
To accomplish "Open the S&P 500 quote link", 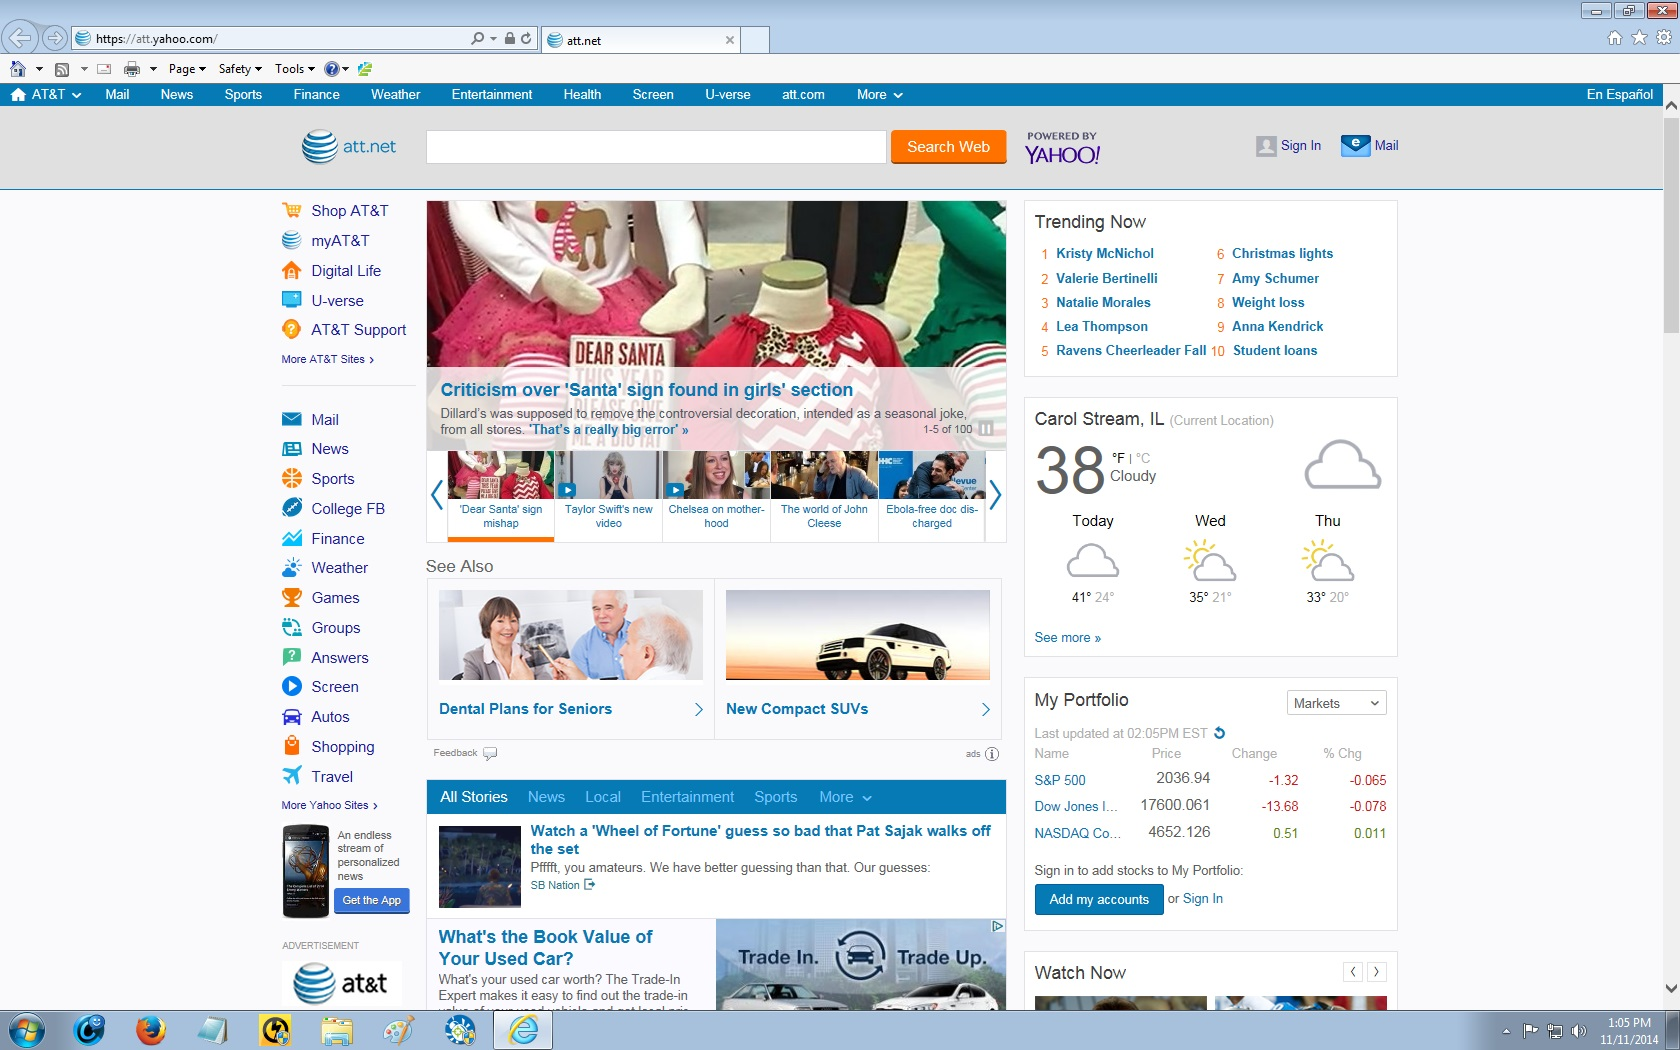I will click(x=1059, y=780).
